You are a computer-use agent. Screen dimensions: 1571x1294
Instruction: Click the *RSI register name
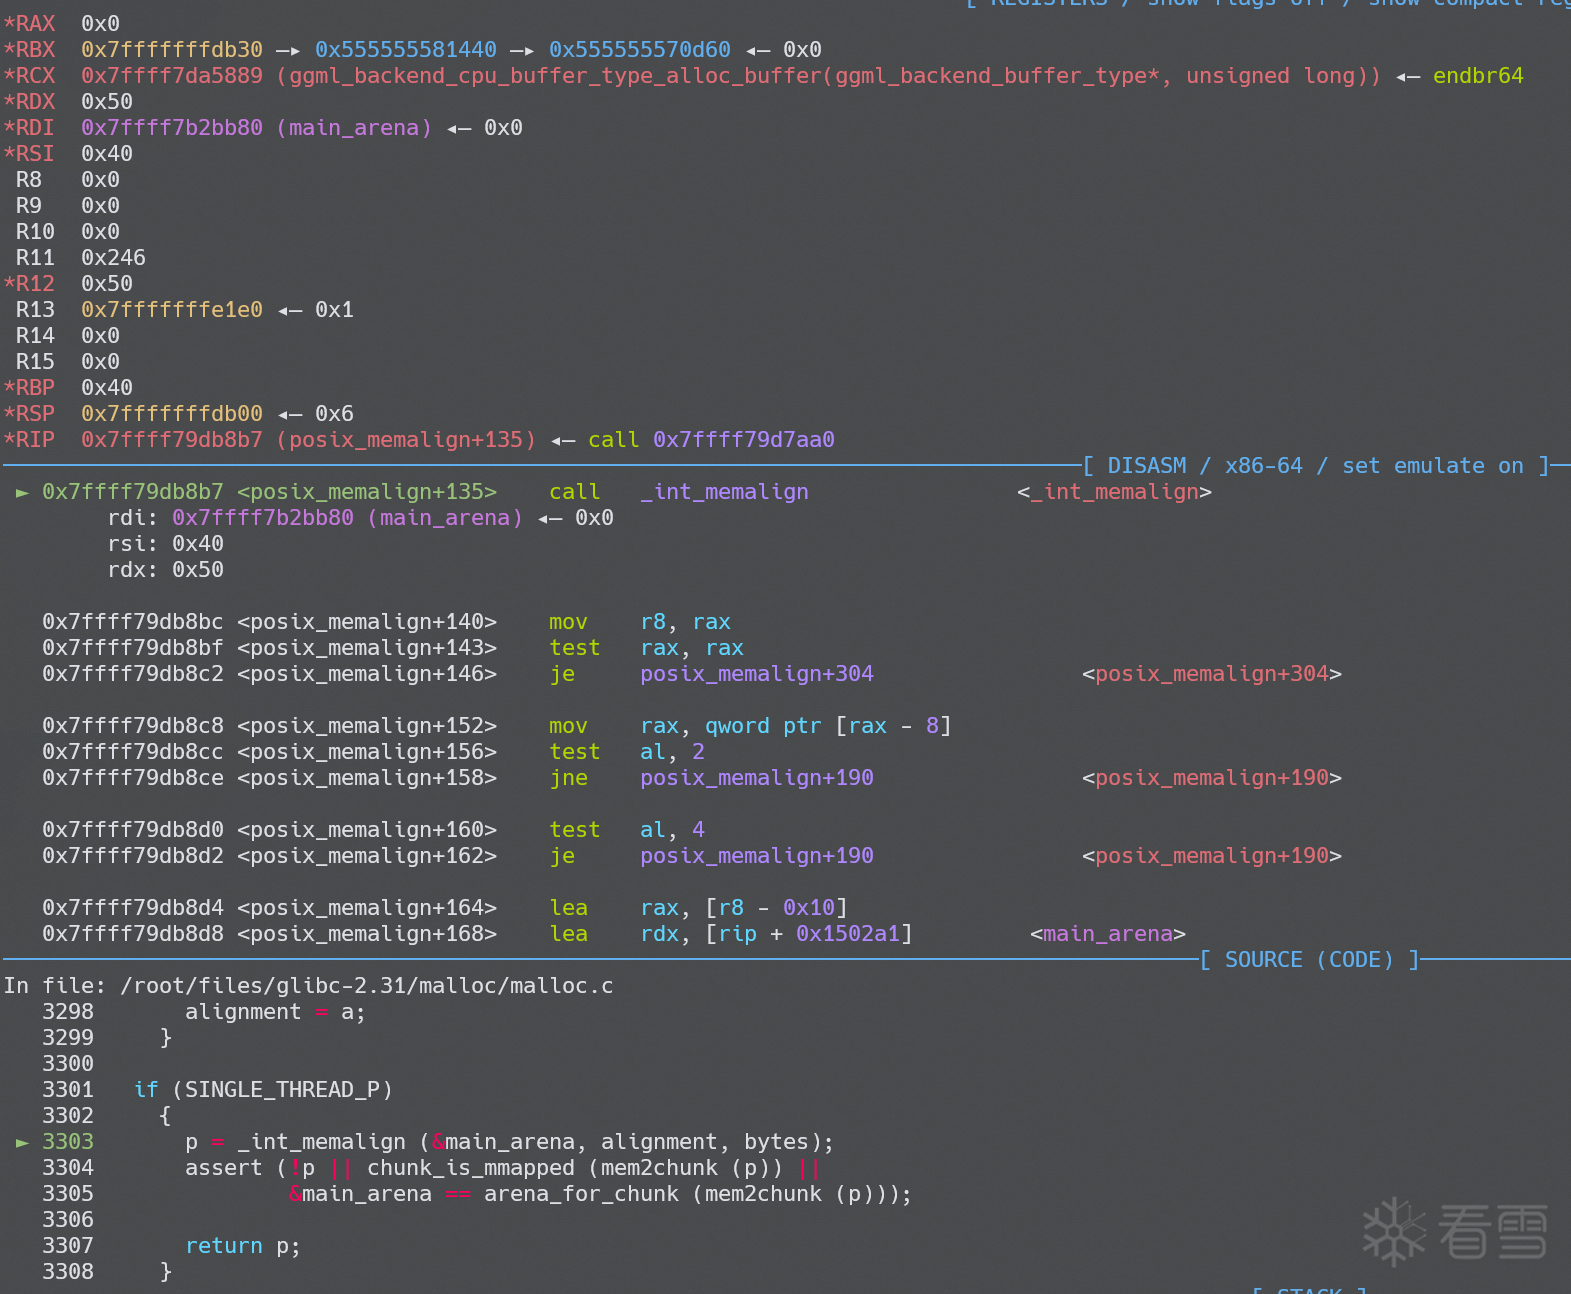click(x=30, y=153)
